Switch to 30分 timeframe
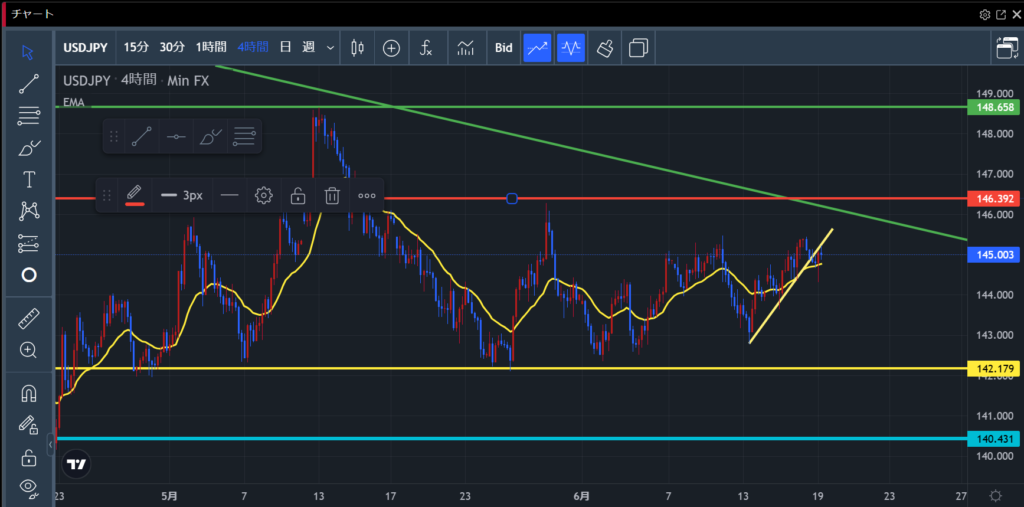 (x=172, y=47)
